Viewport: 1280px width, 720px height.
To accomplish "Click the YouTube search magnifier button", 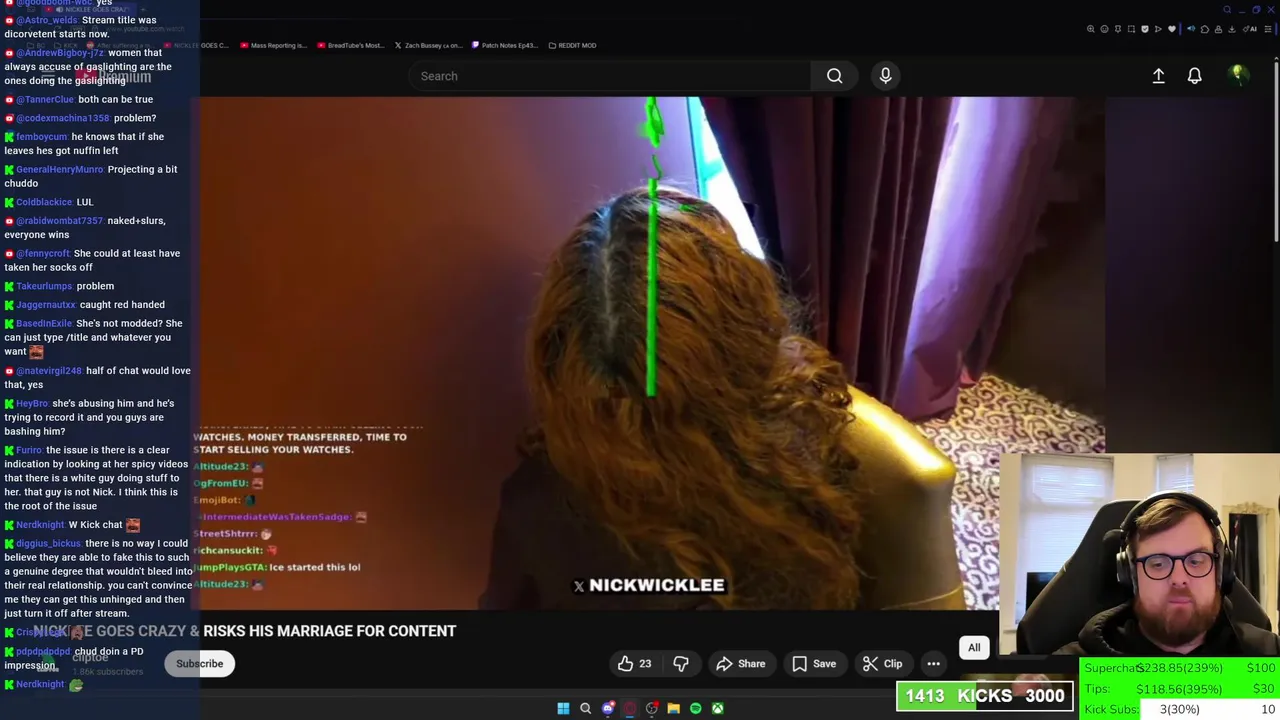I will coord(834,76).
